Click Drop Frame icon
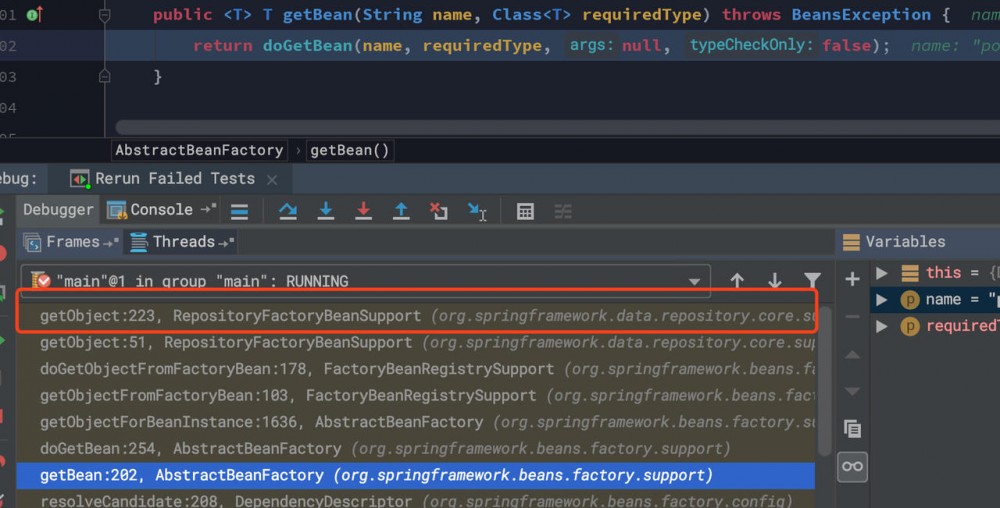This screenshot has height=508, width=1000. (439, 211)
